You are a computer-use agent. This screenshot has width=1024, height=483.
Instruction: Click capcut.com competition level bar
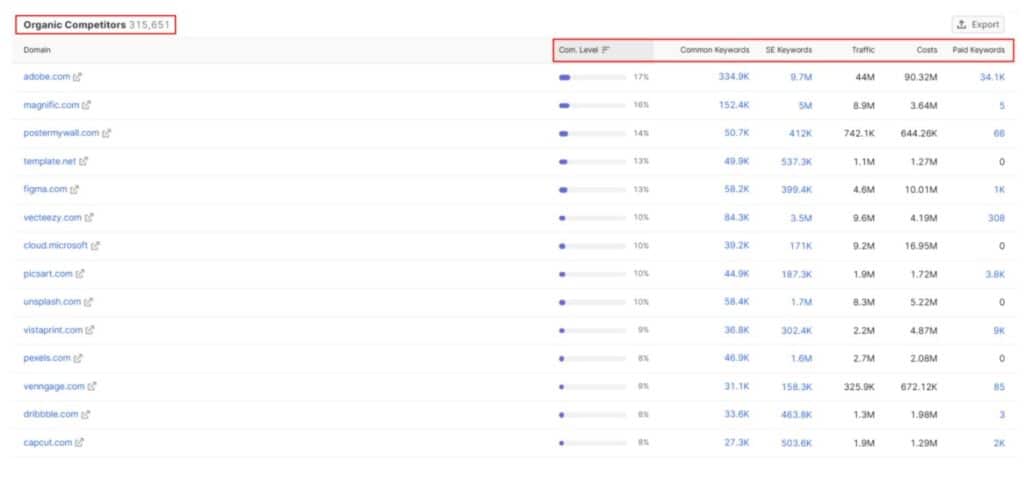[592, 443]
